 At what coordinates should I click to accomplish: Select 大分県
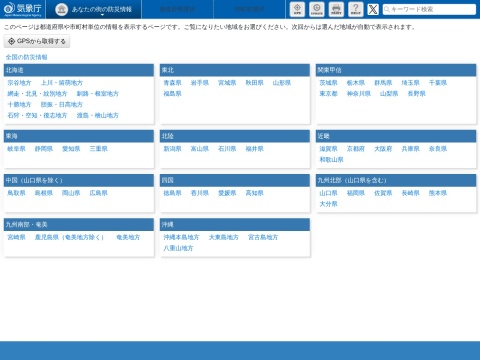(x=328, y=204)
